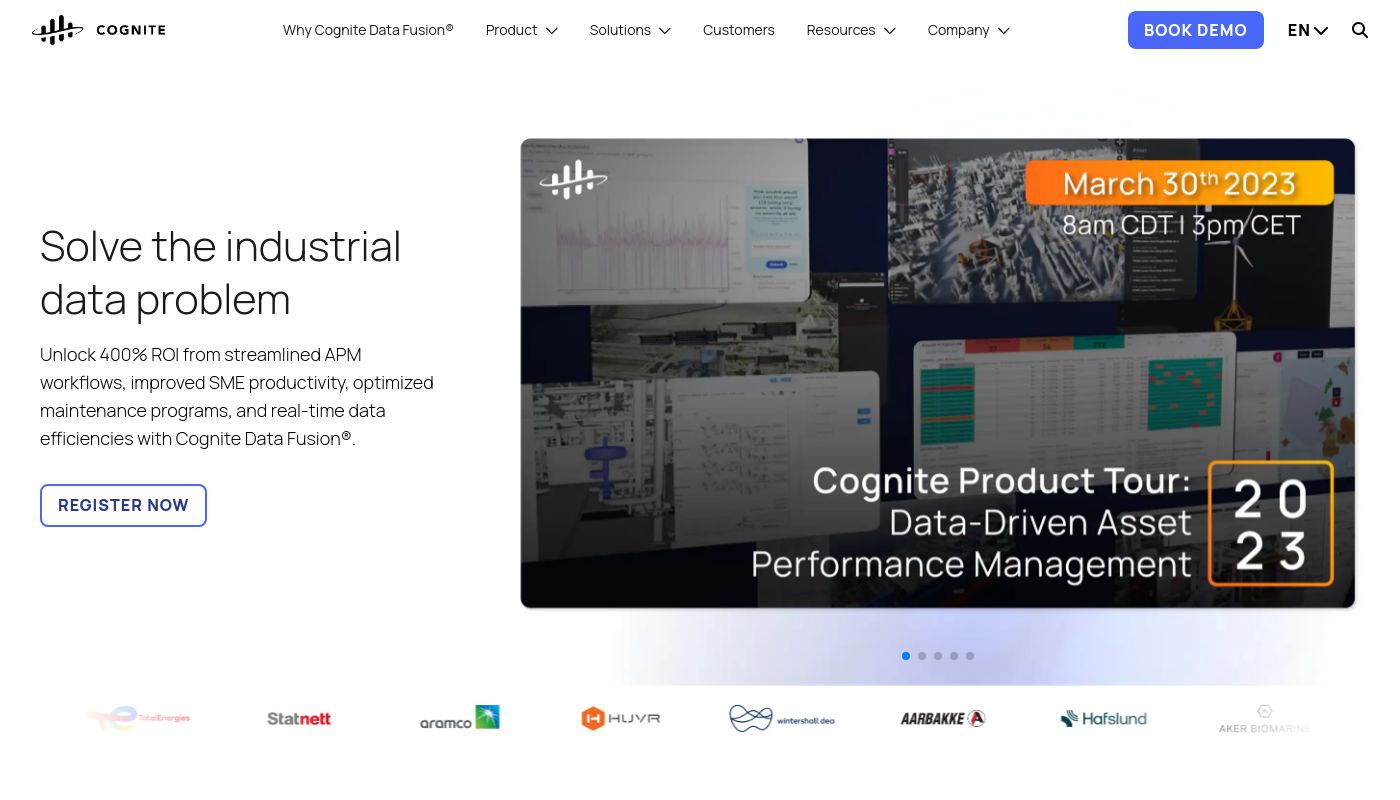
Task: Select the third carousel dot
Action: [938, 656]
